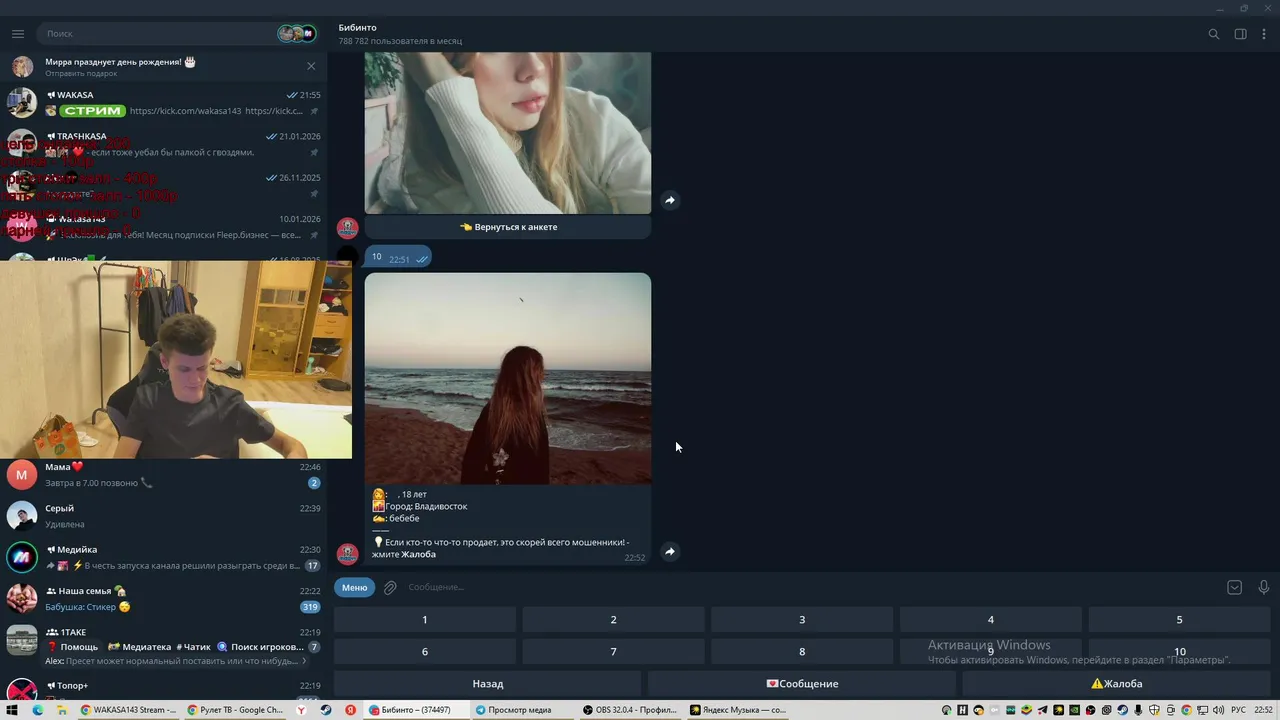Open the girl portrait photo
This screenshot has height=720, width=1280.
(x=508, y=132)
